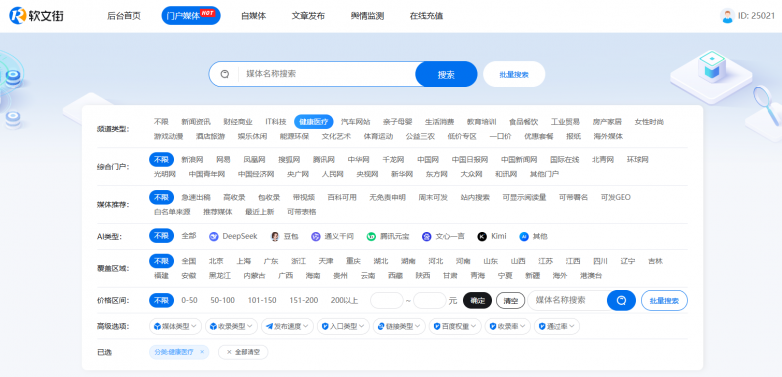Screen dimensions: 782x377
Task: Choose 港澳台 coverage region
Action: 591,276
